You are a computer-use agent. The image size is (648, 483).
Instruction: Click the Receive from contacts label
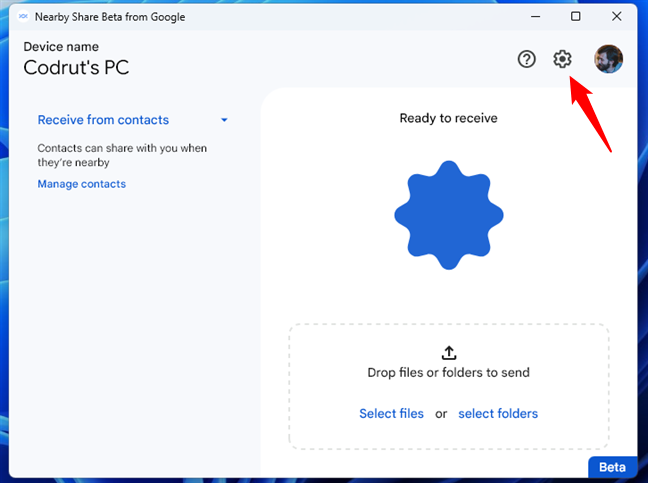point(103,120)
